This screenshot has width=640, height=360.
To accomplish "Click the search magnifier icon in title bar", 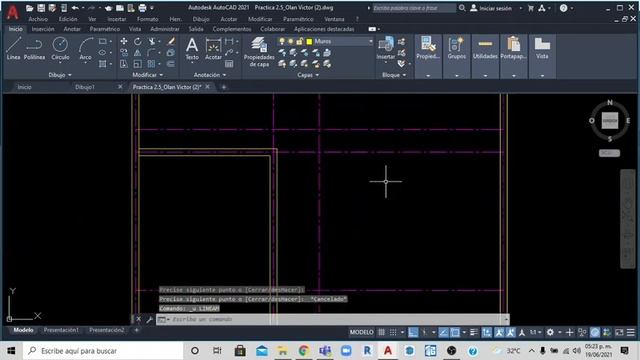I will pyautogui.click(x=462, y=8).
